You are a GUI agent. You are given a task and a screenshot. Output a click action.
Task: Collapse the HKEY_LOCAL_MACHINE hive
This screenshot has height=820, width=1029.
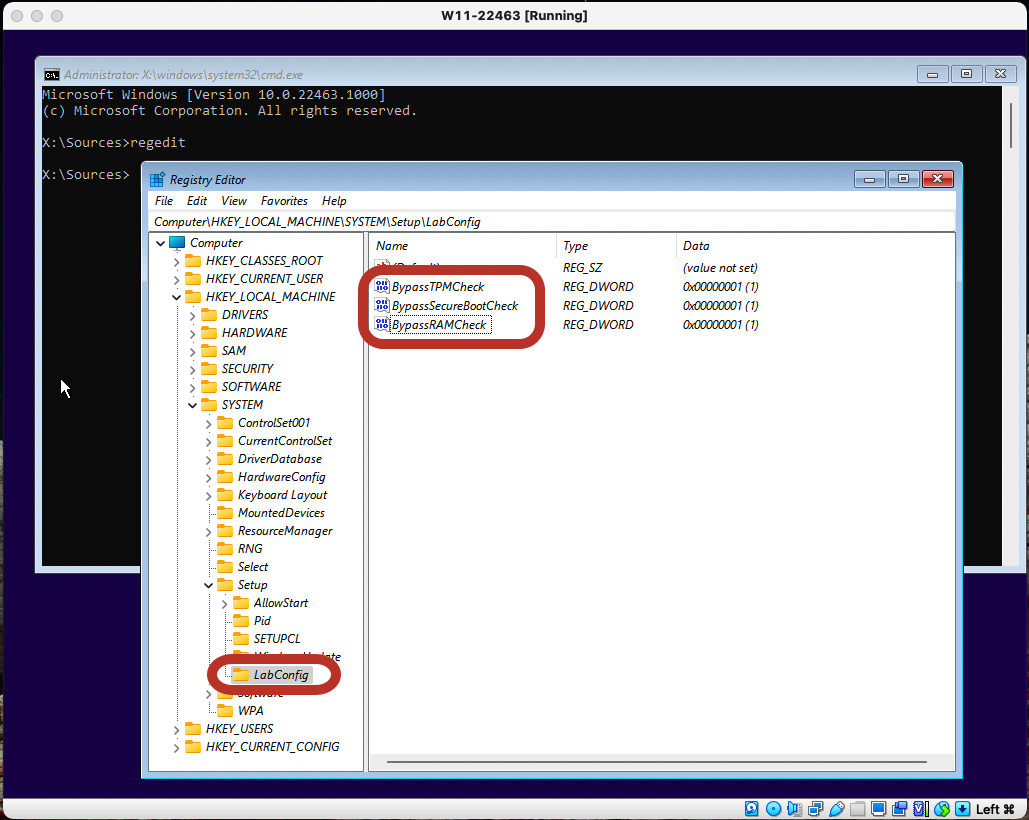point(177,297)
